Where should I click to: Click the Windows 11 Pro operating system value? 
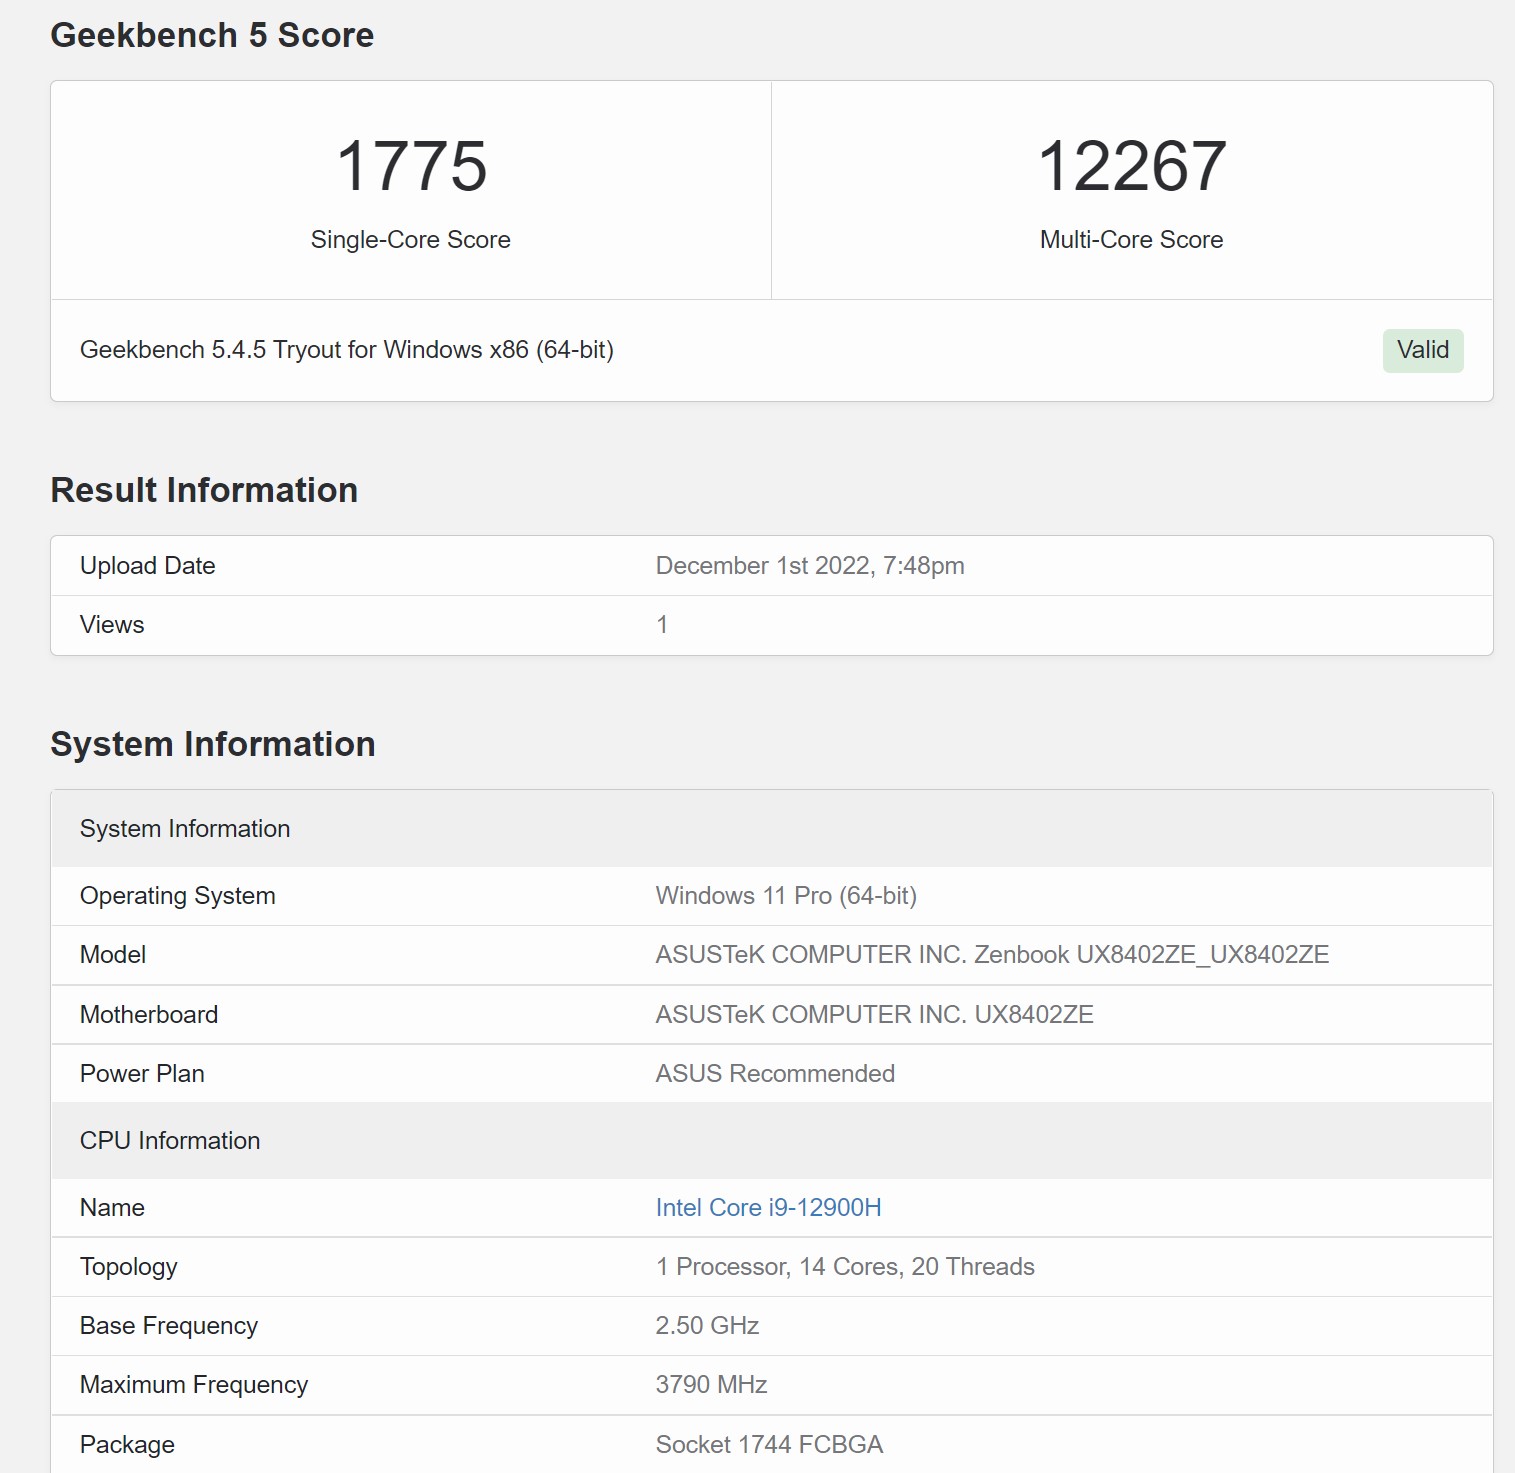785,896
